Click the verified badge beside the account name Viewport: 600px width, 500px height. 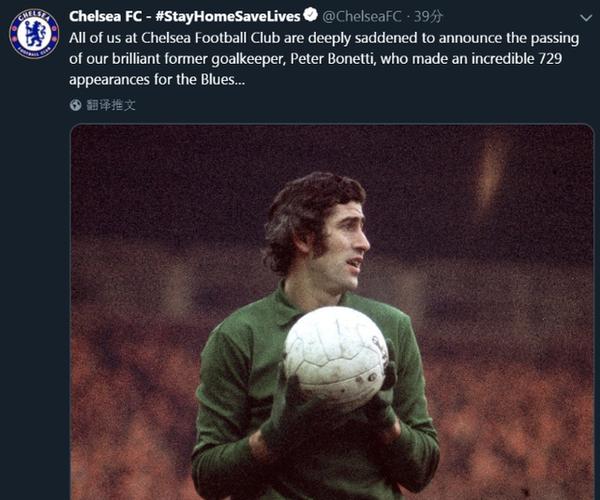point(311,15)
